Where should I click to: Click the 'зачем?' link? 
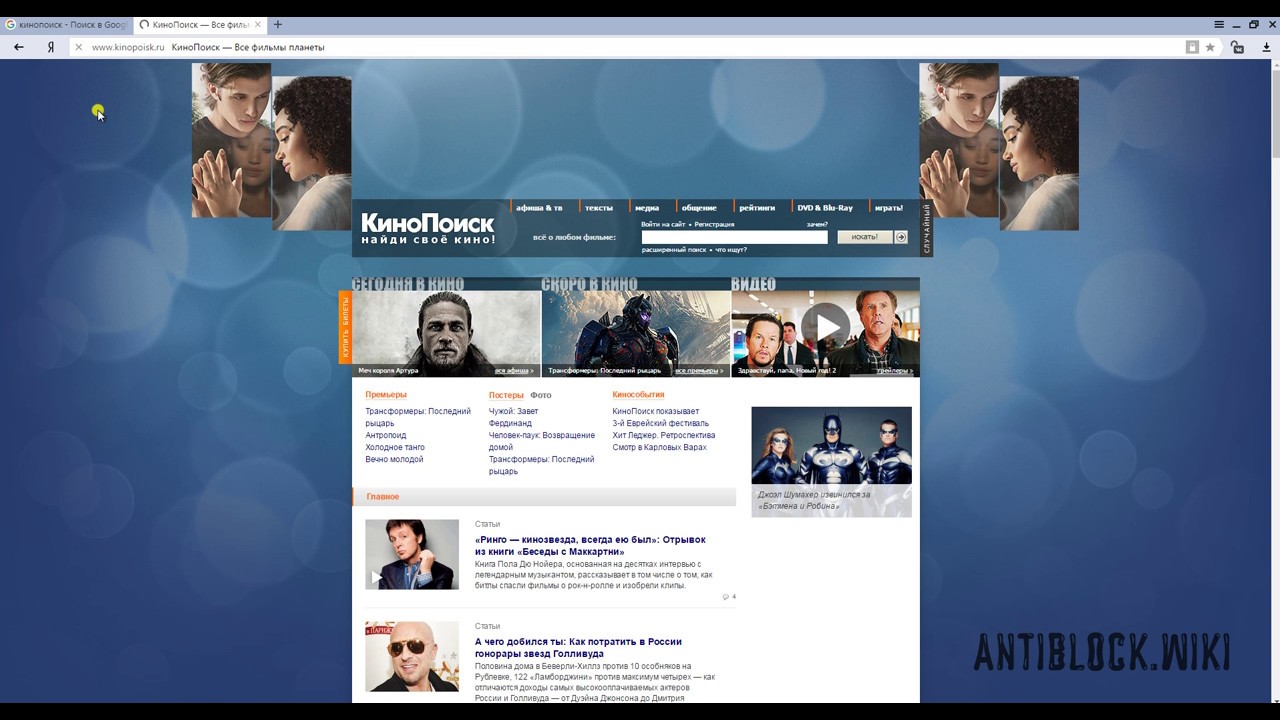point(817,225)
